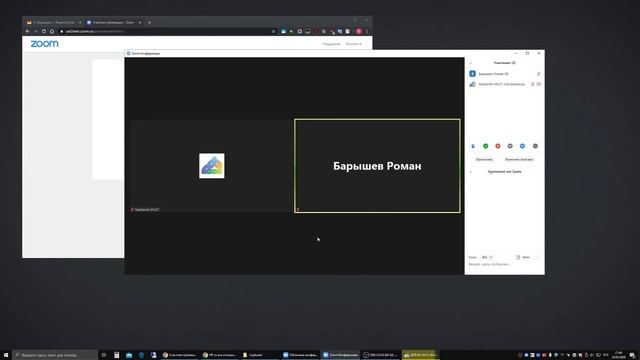Open the yellow-highlighted taskbar item
Viewport: 640px width, 360px height.
(420, 355)
